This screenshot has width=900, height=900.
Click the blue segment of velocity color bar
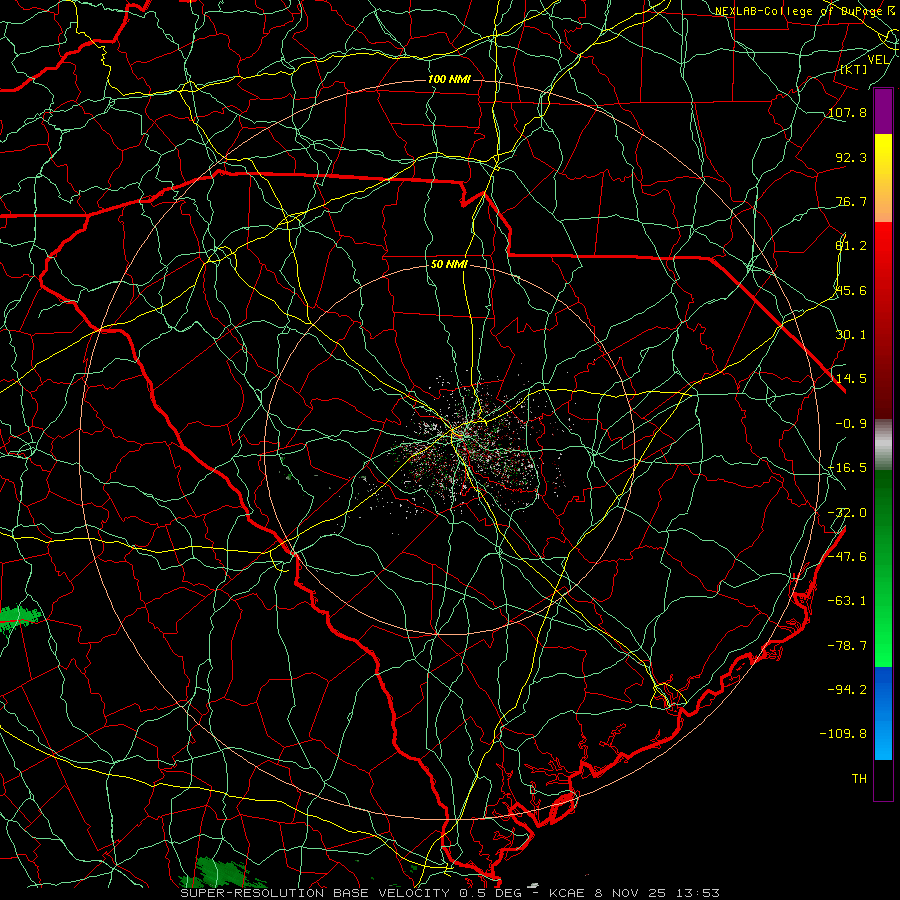883,713
